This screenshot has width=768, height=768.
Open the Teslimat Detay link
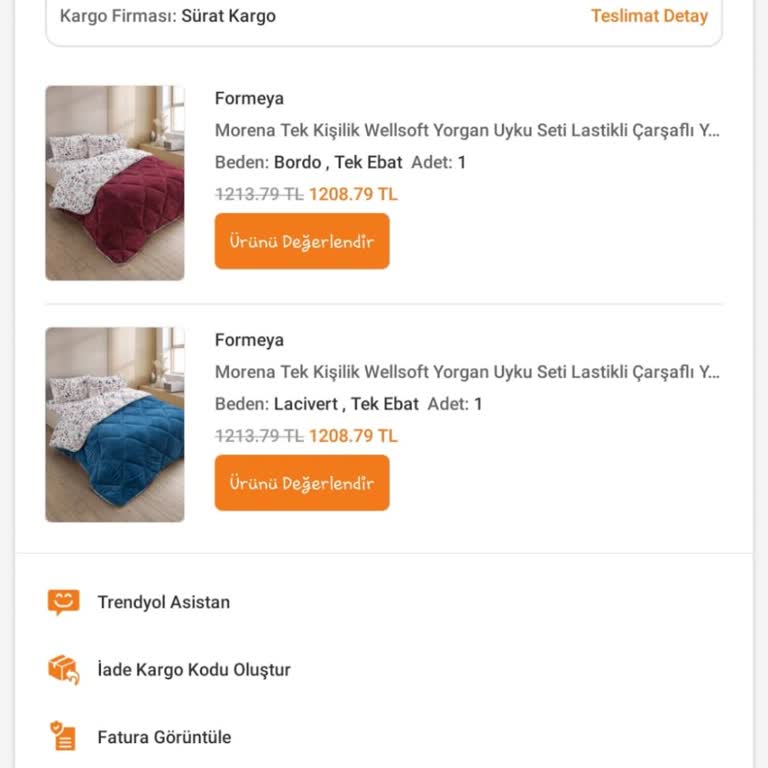[649, 16]
